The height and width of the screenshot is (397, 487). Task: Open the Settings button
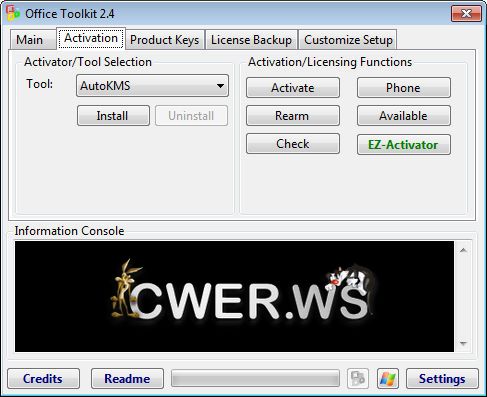[x=442, y=379]
